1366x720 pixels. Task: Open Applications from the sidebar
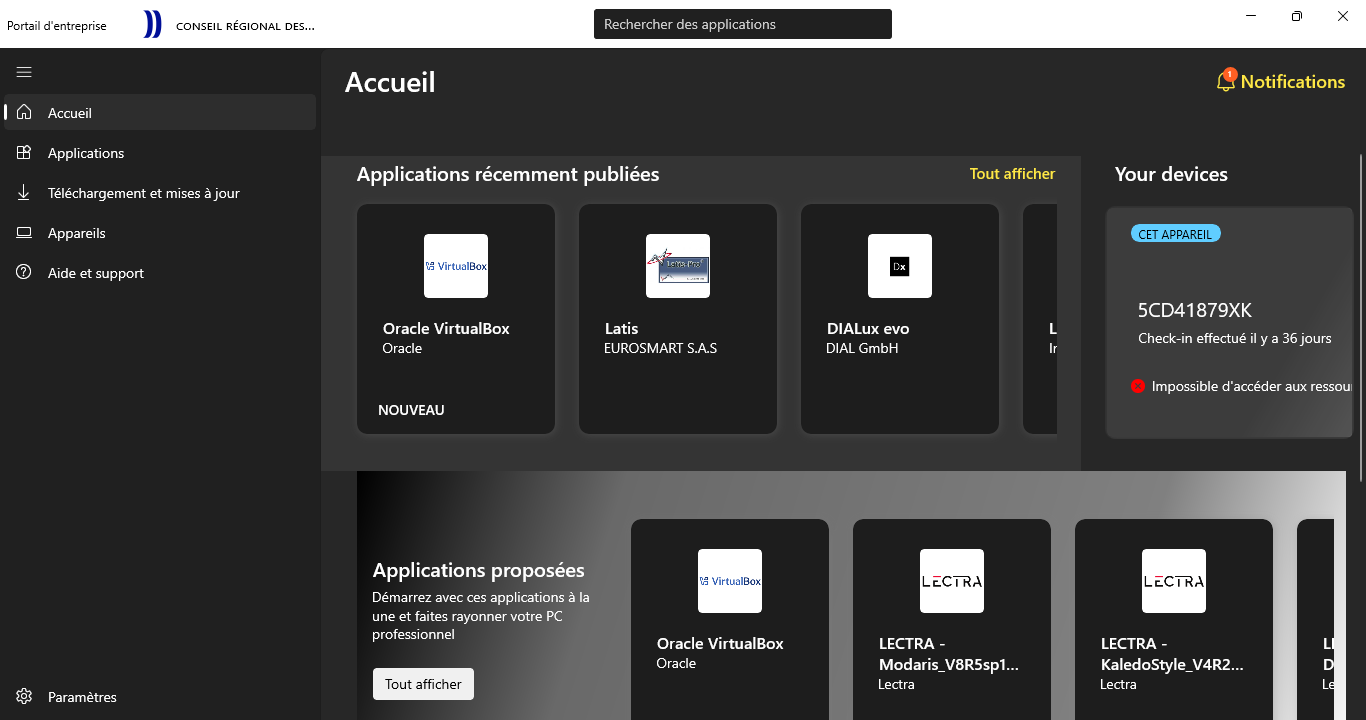pyautogui.click(x=86, y=153)
